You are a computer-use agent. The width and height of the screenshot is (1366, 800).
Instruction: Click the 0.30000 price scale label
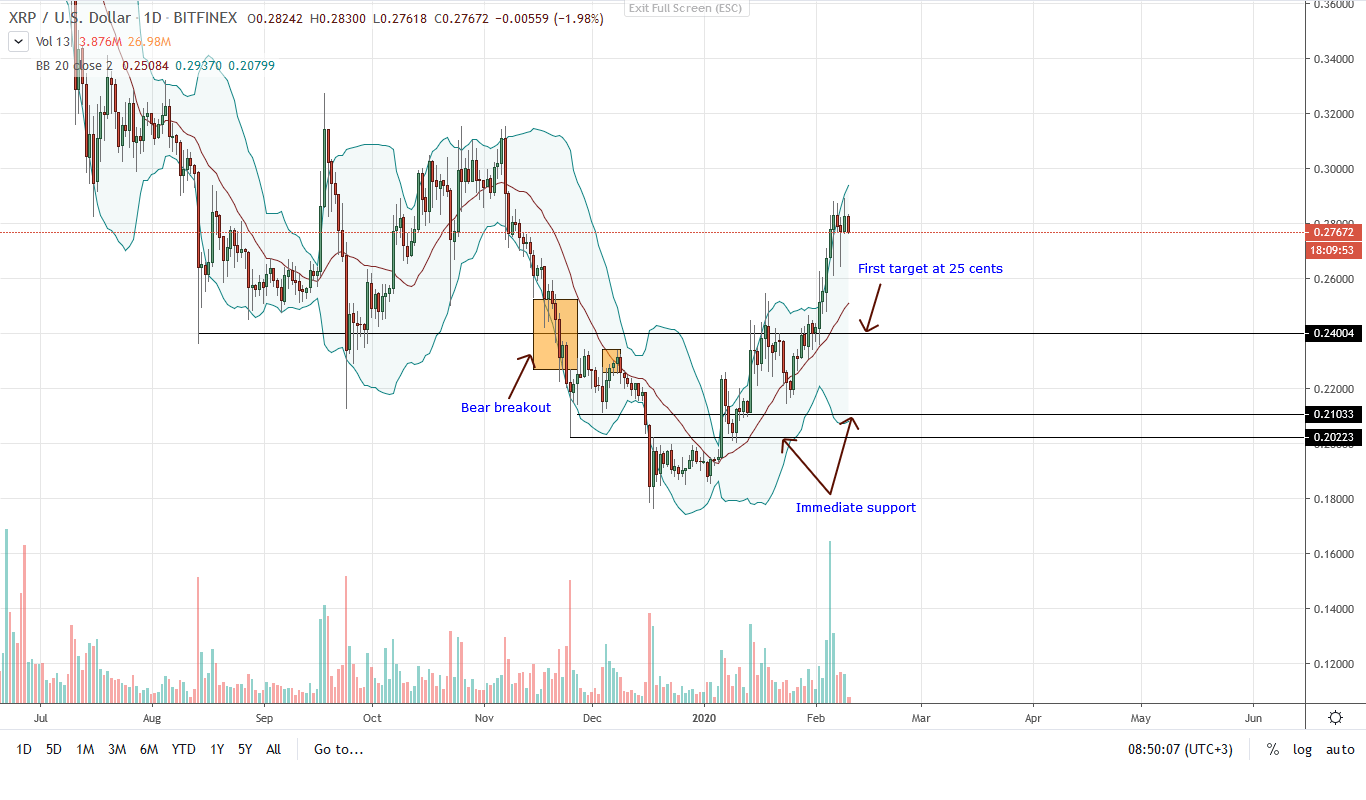[1333, 169]
